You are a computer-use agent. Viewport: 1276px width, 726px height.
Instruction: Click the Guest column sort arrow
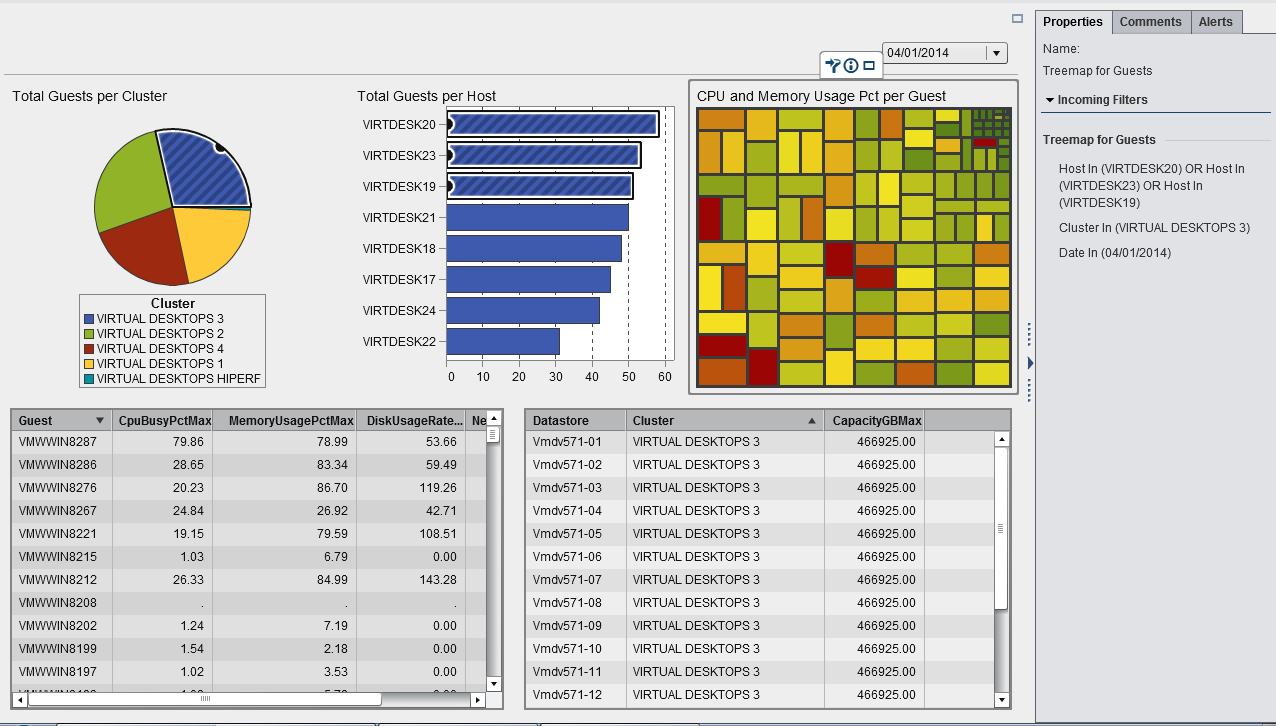tap(99, 421)
